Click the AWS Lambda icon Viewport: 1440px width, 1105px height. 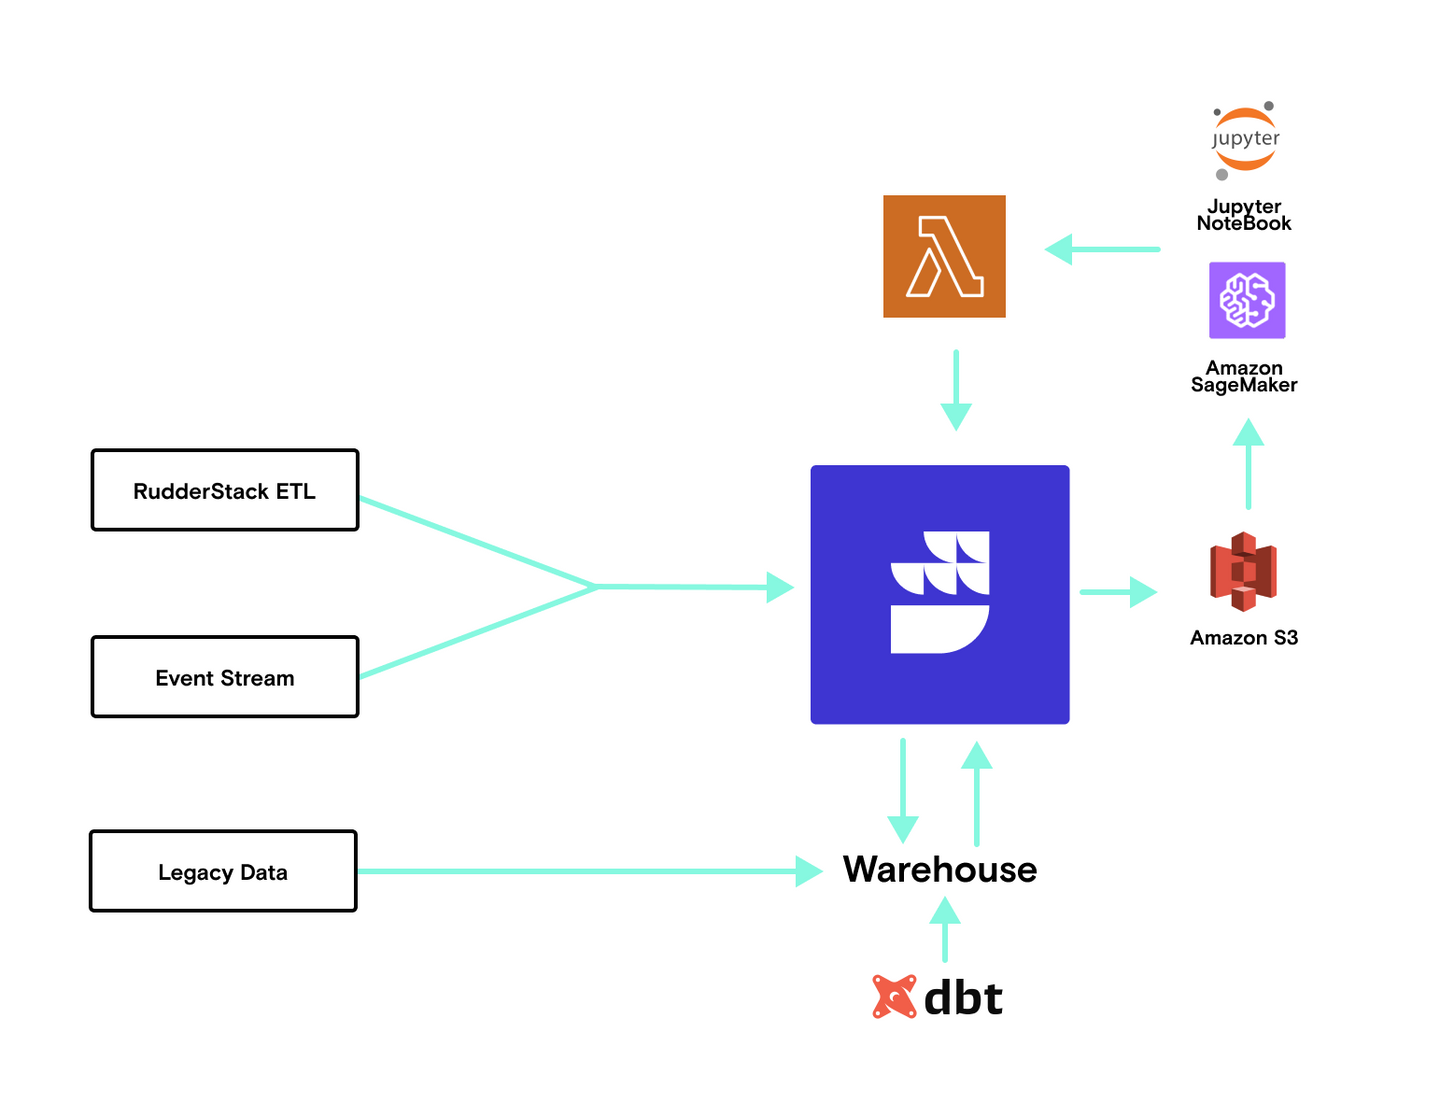(943, 256)
